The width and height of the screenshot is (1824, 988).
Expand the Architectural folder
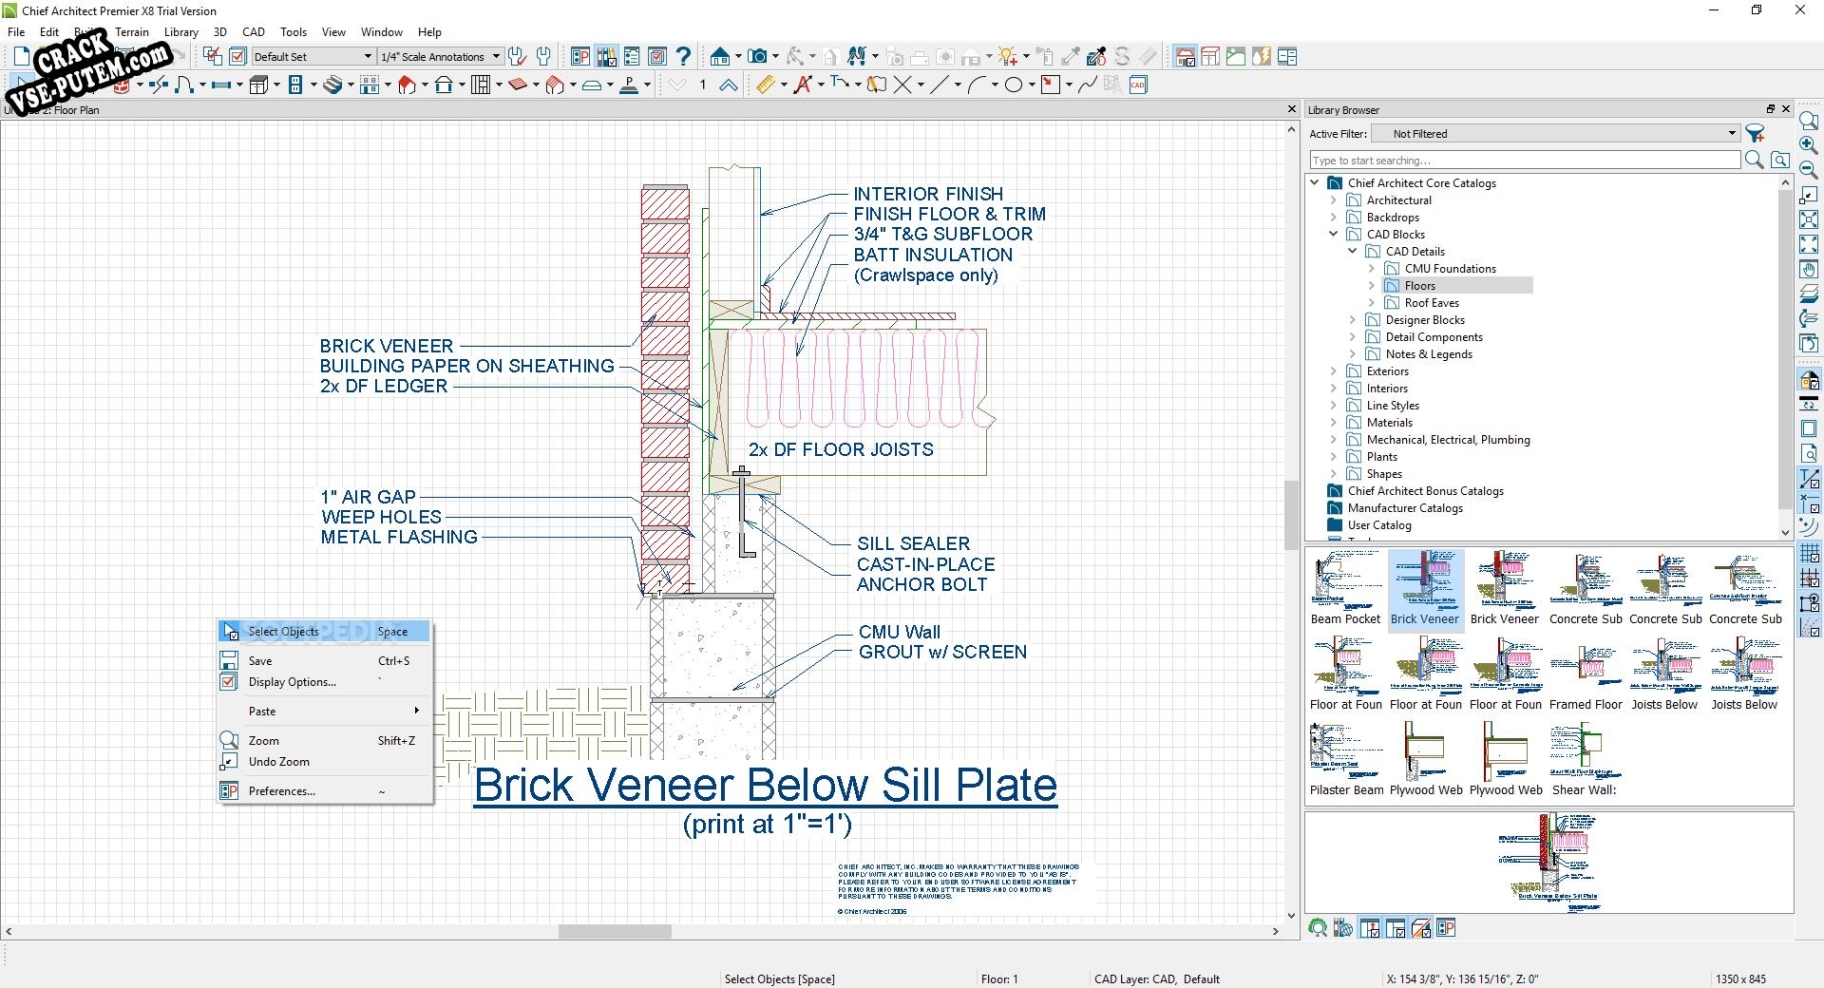pos(1333,200)
